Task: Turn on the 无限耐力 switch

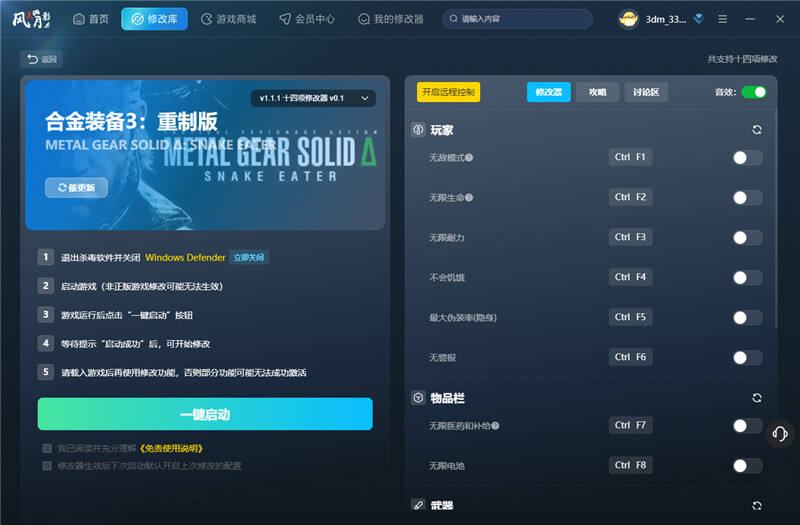Action: [747, 238]
